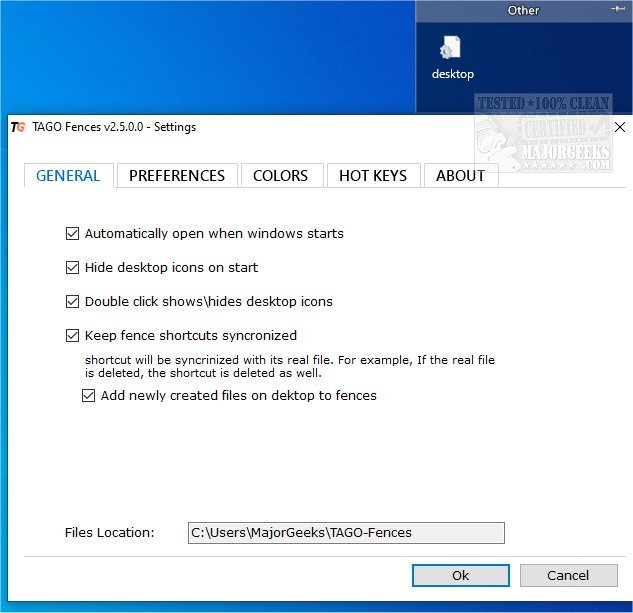
Task: Click the Cancel button
Action: click(x=568, y=575)
